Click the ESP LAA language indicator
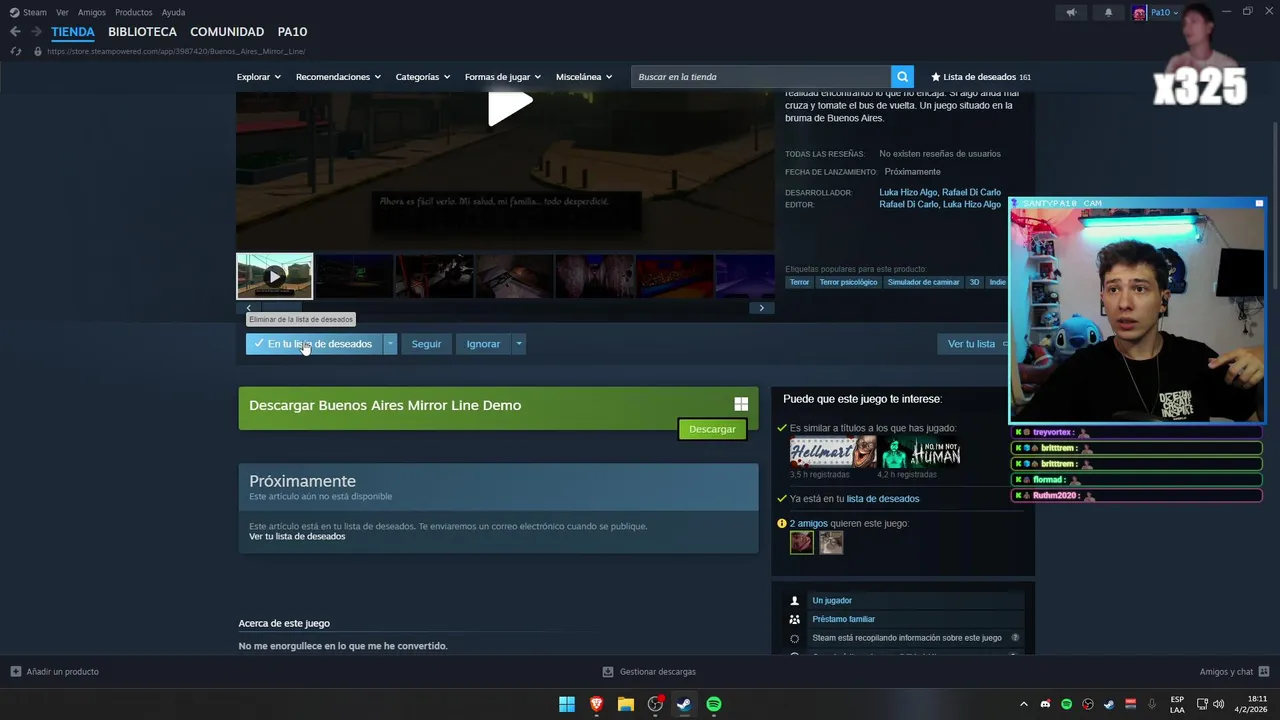The height and width of the screenshot is (720, 1280). 1177,704
